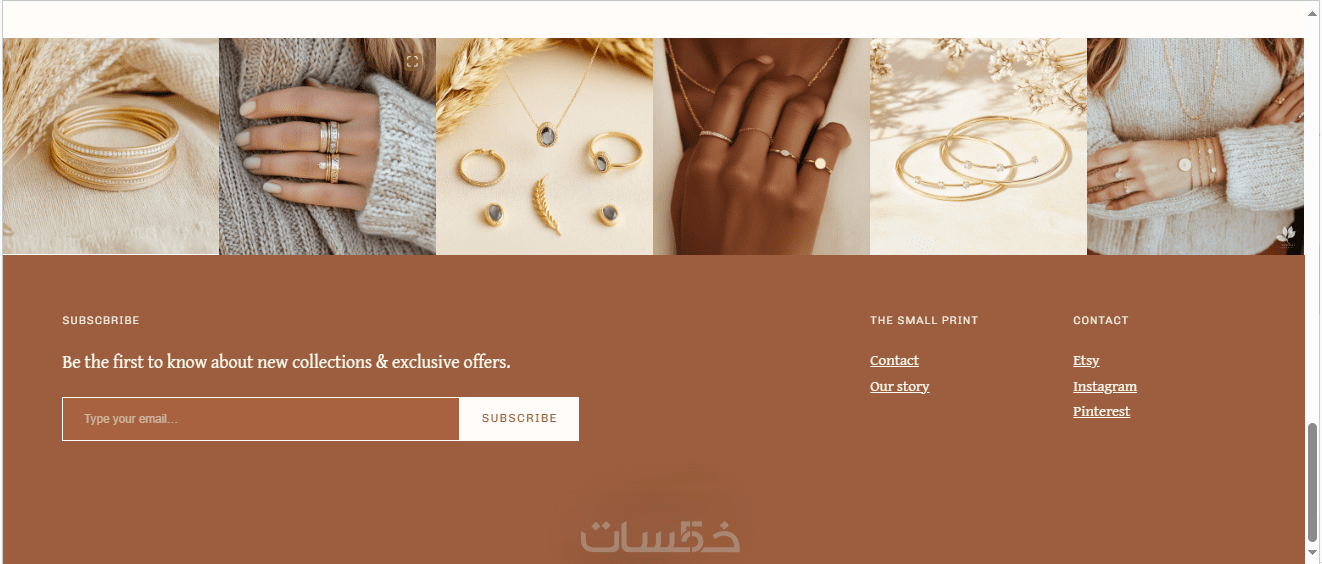Visit the Pinterest link
Image resolution: width=1322 pixels, height=564 pixels.
point(1102,412)
